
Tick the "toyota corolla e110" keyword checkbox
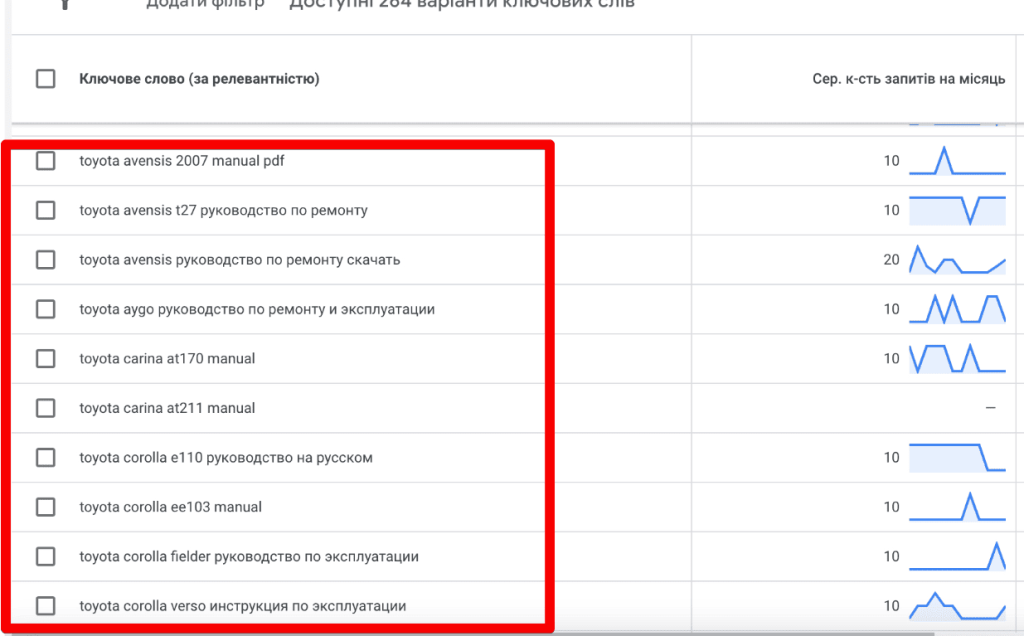(45, 458)
